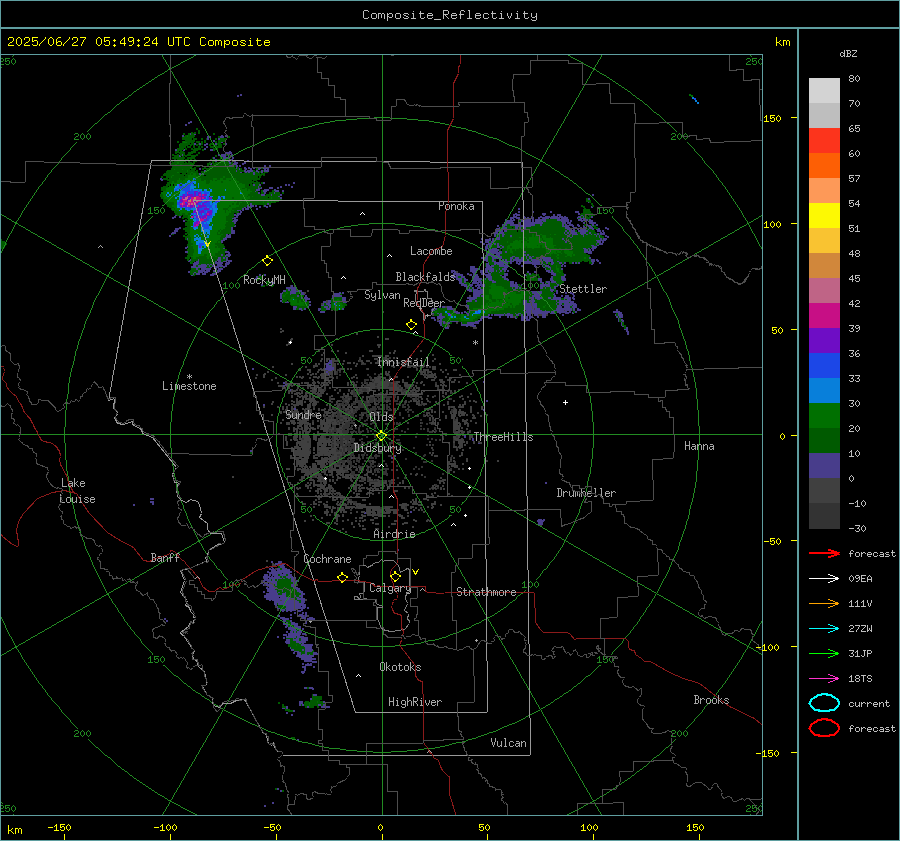Click the white 09EA arrow legend entry

tap(824, 579)
